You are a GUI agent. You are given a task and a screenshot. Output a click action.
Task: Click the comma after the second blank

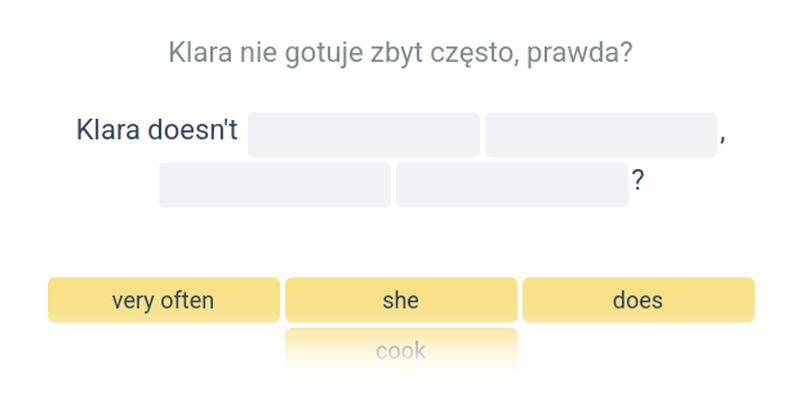(x=722, y=138)
